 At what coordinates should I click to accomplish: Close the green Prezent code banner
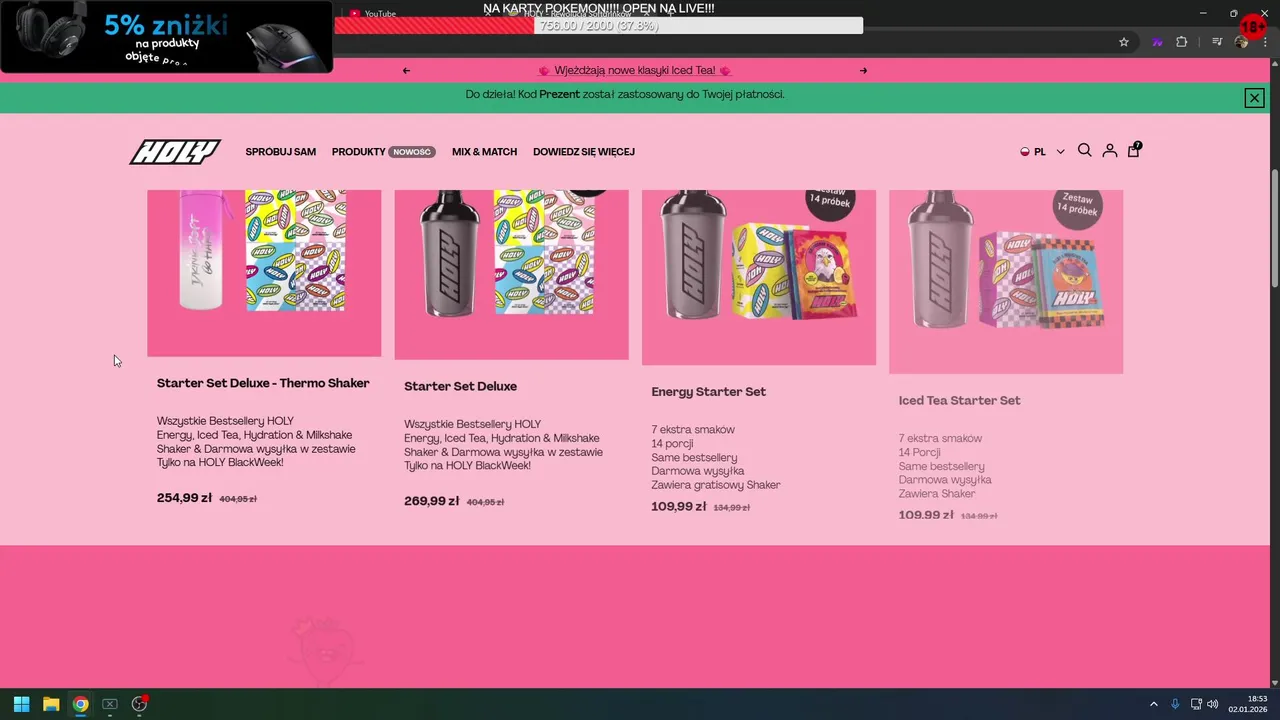1254,97
